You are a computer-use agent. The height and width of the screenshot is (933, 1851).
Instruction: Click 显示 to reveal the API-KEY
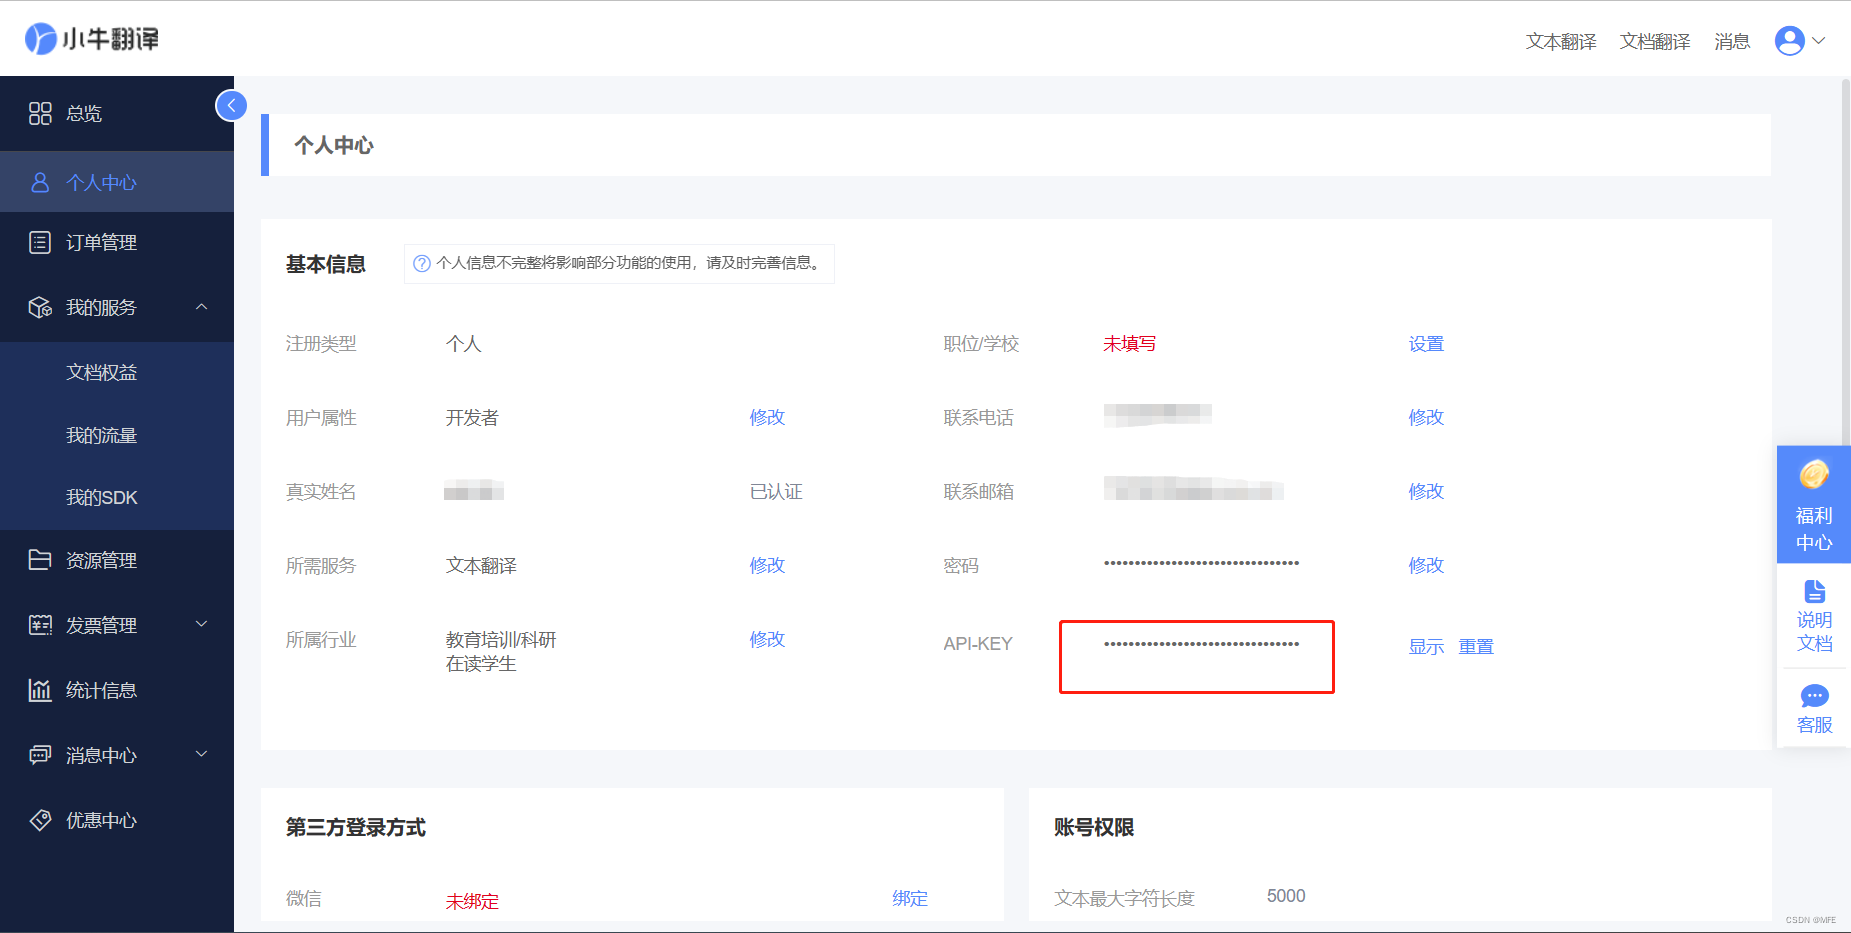1426,647
